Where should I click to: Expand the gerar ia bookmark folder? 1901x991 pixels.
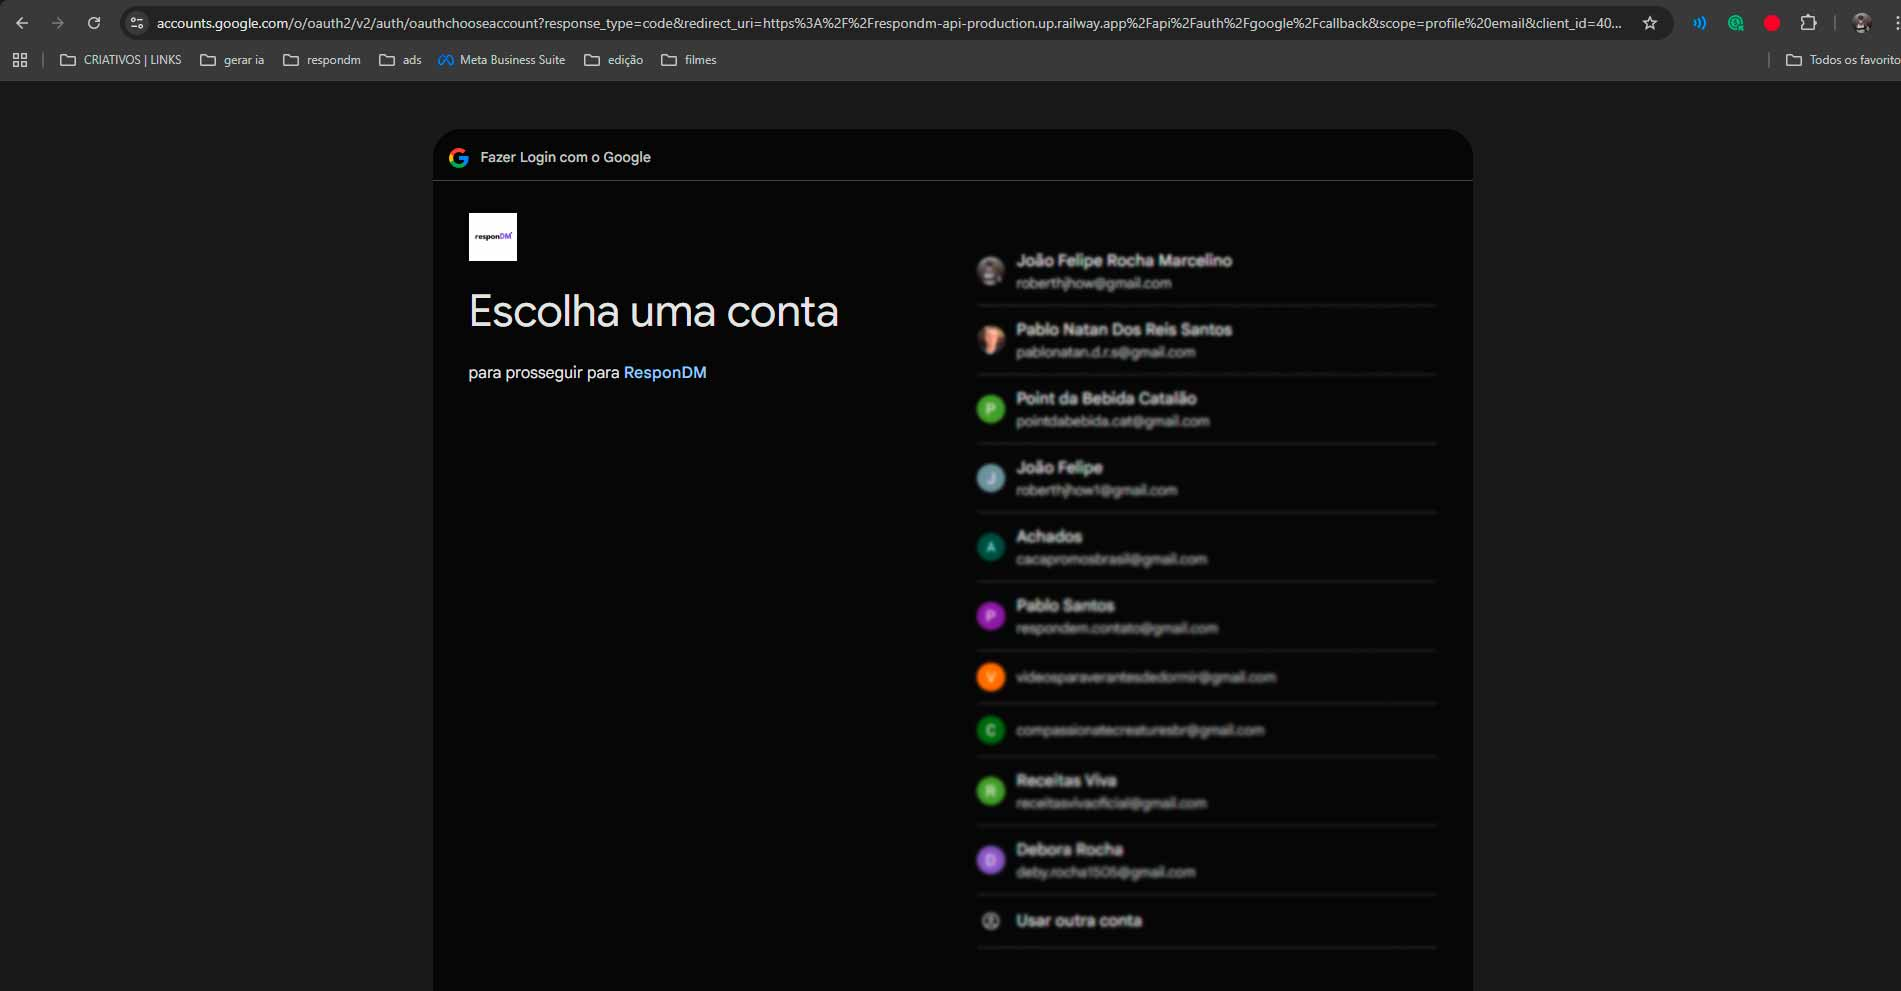pyautogui.click(x=232, y=60)
